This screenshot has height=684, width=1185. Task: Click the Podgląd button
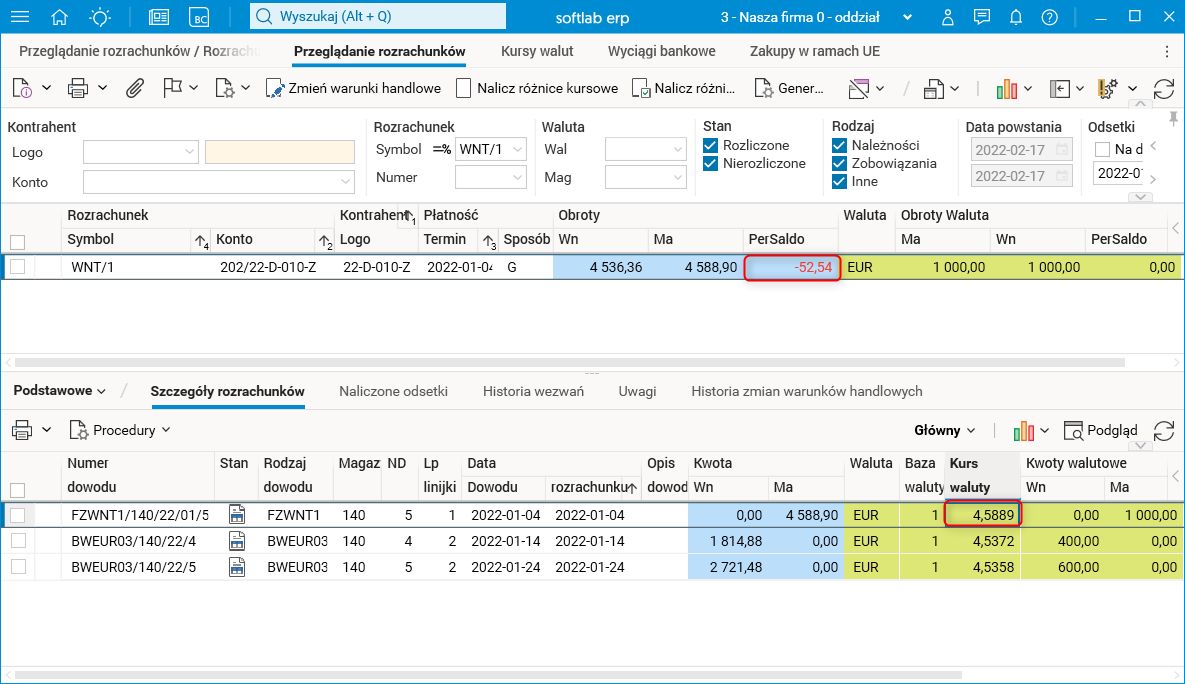tap(1100, 430)
